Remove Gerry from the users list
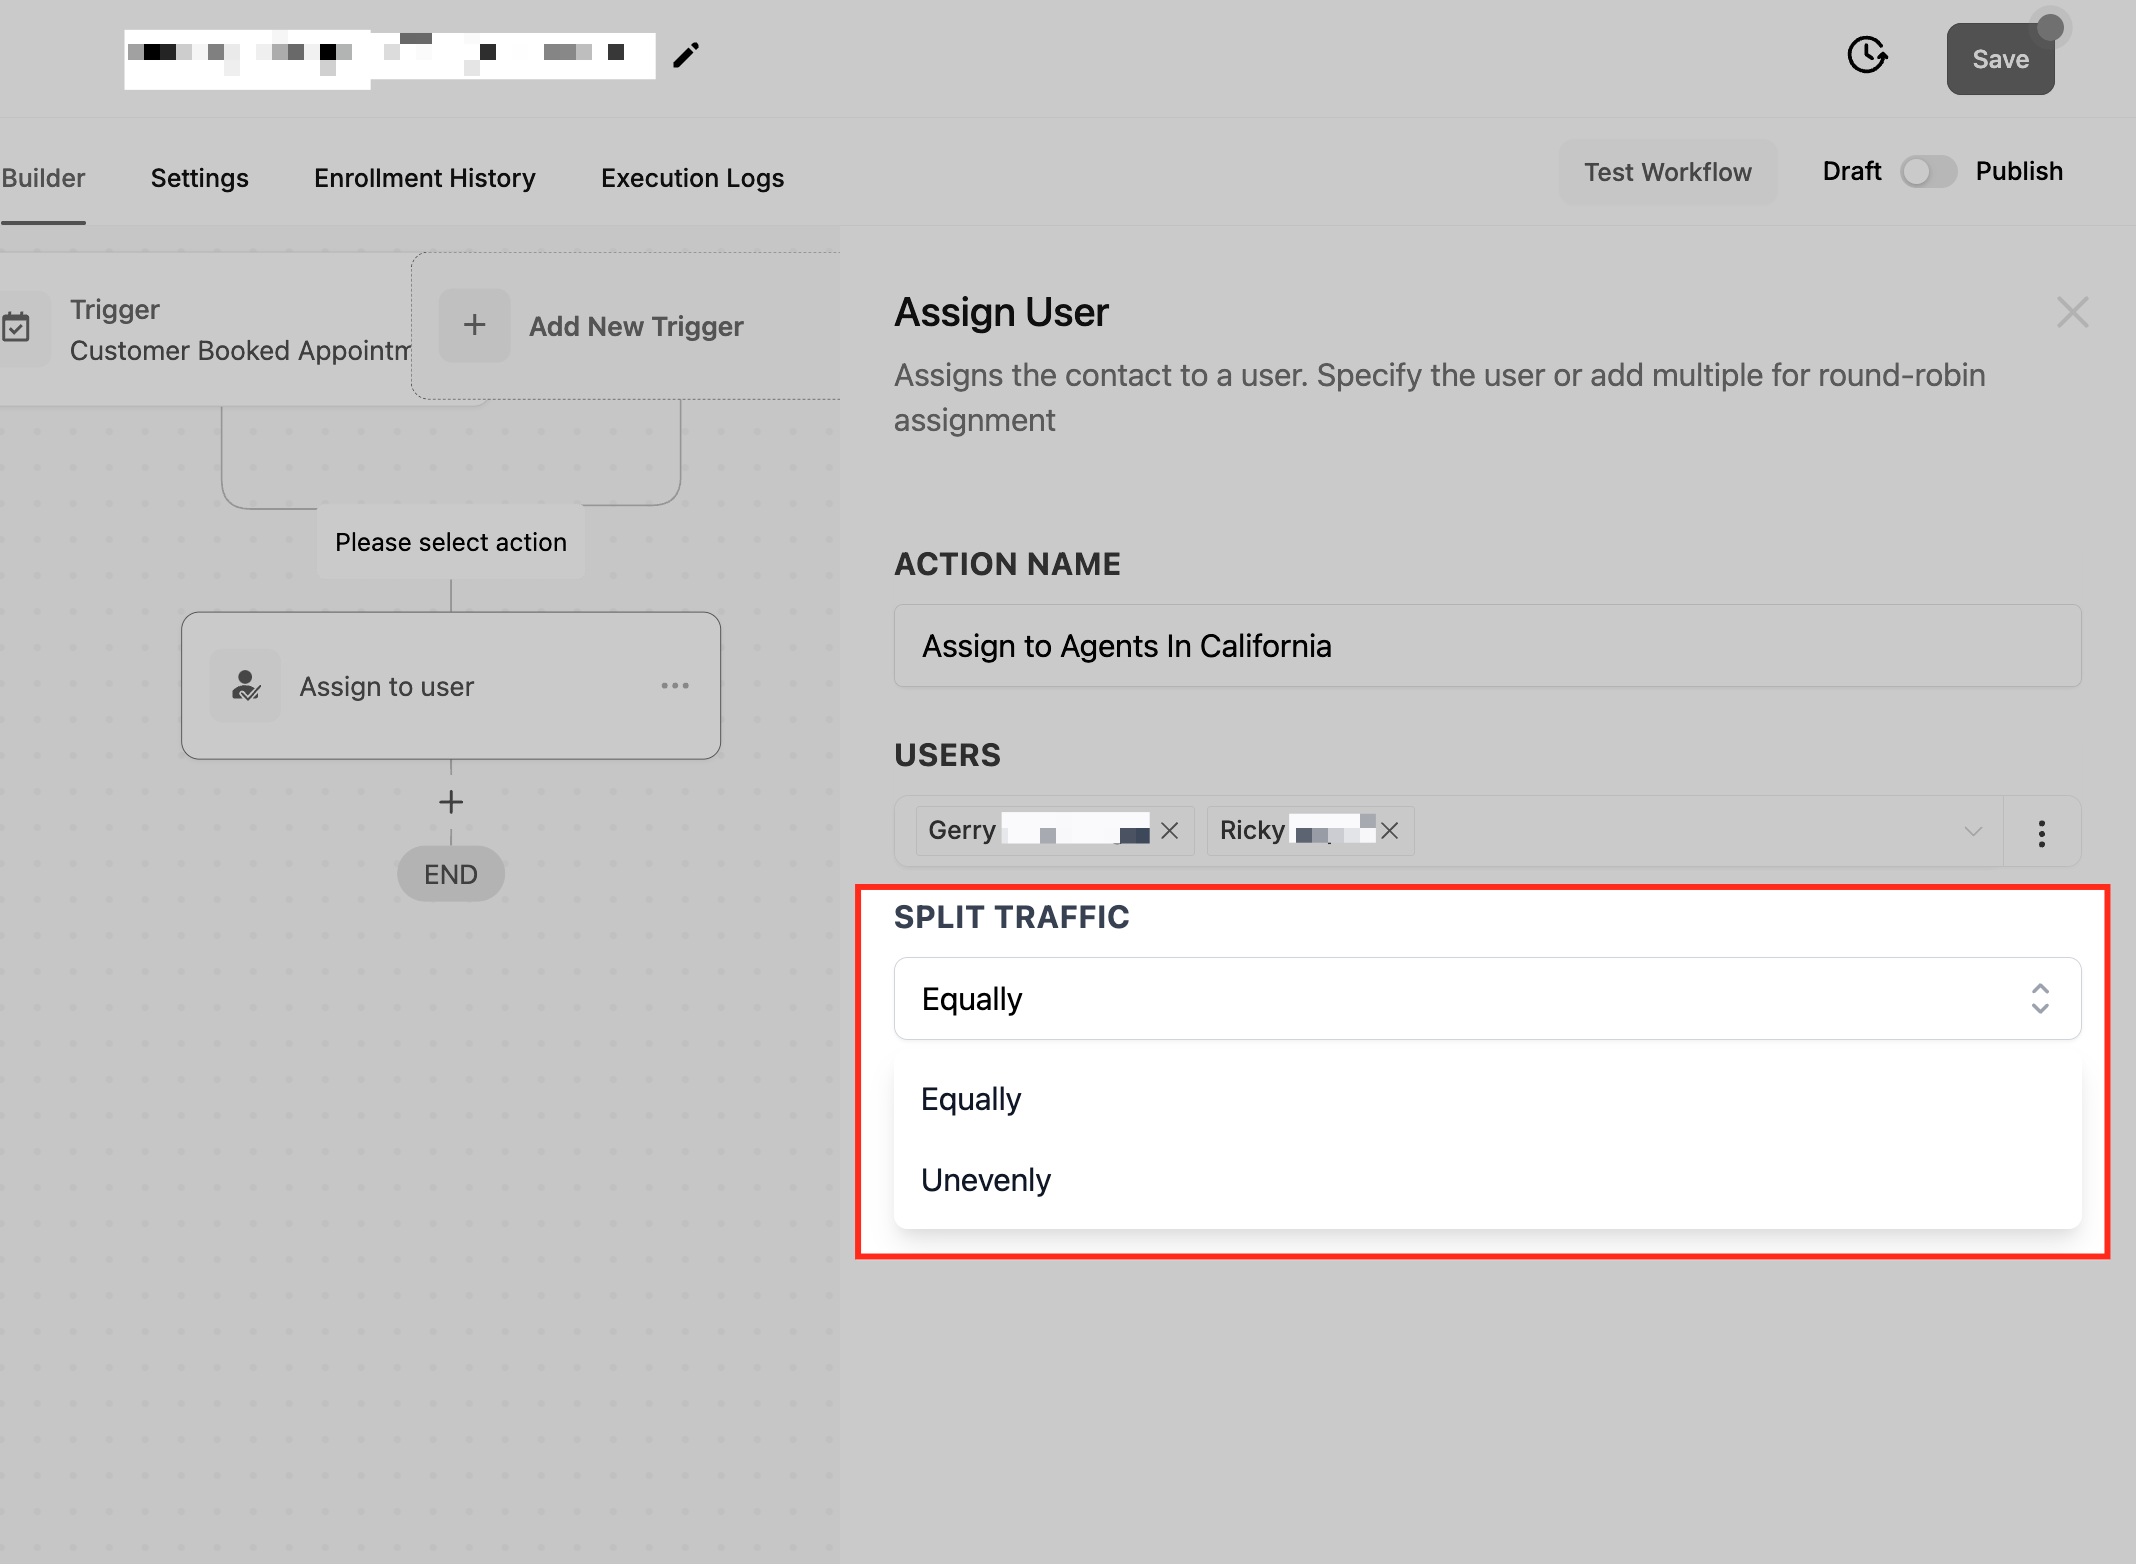Screen dimensions: 2136x1564 coord(1170,831)
